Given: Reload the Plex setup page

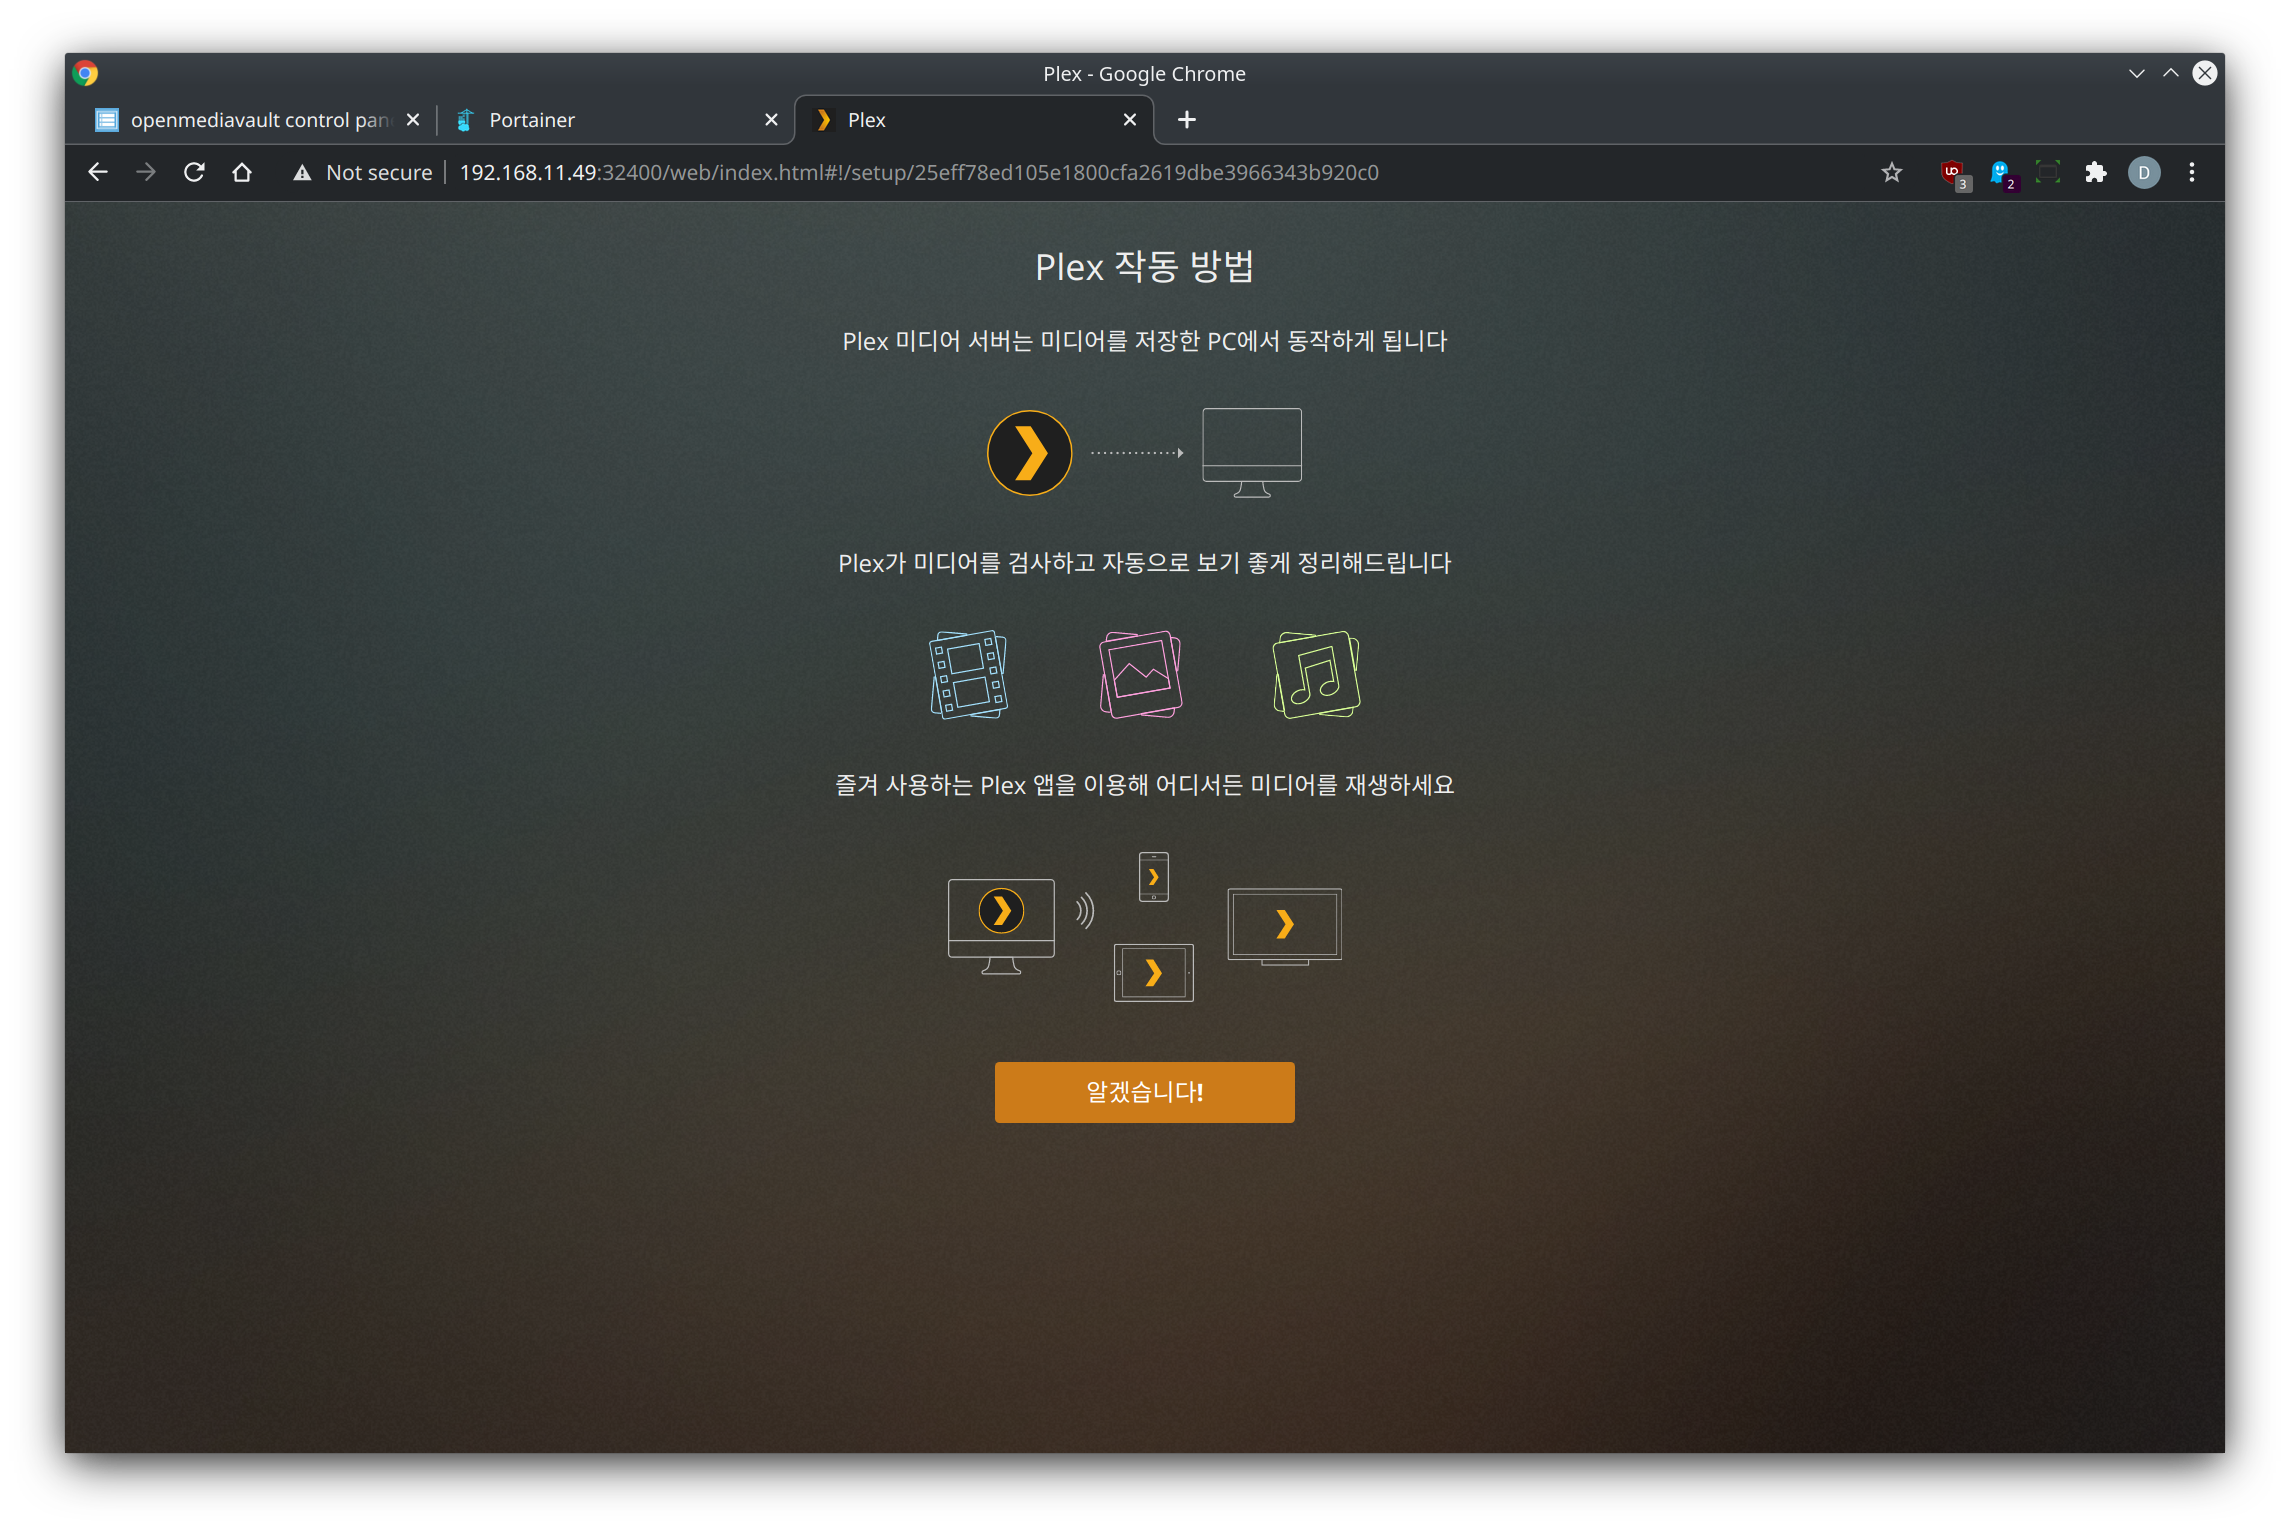Looking at the screenshot, I should (x=194, y=172).
